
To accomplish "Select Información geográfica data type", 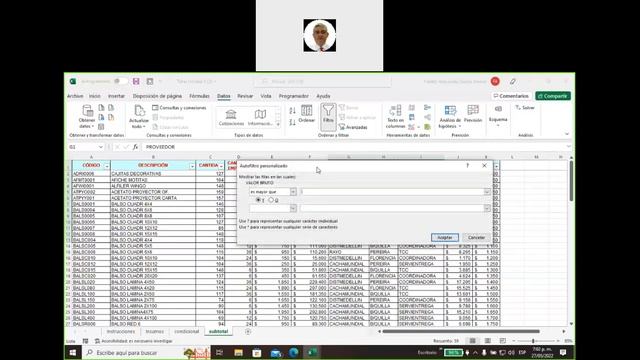I will (x=260, y=117).
